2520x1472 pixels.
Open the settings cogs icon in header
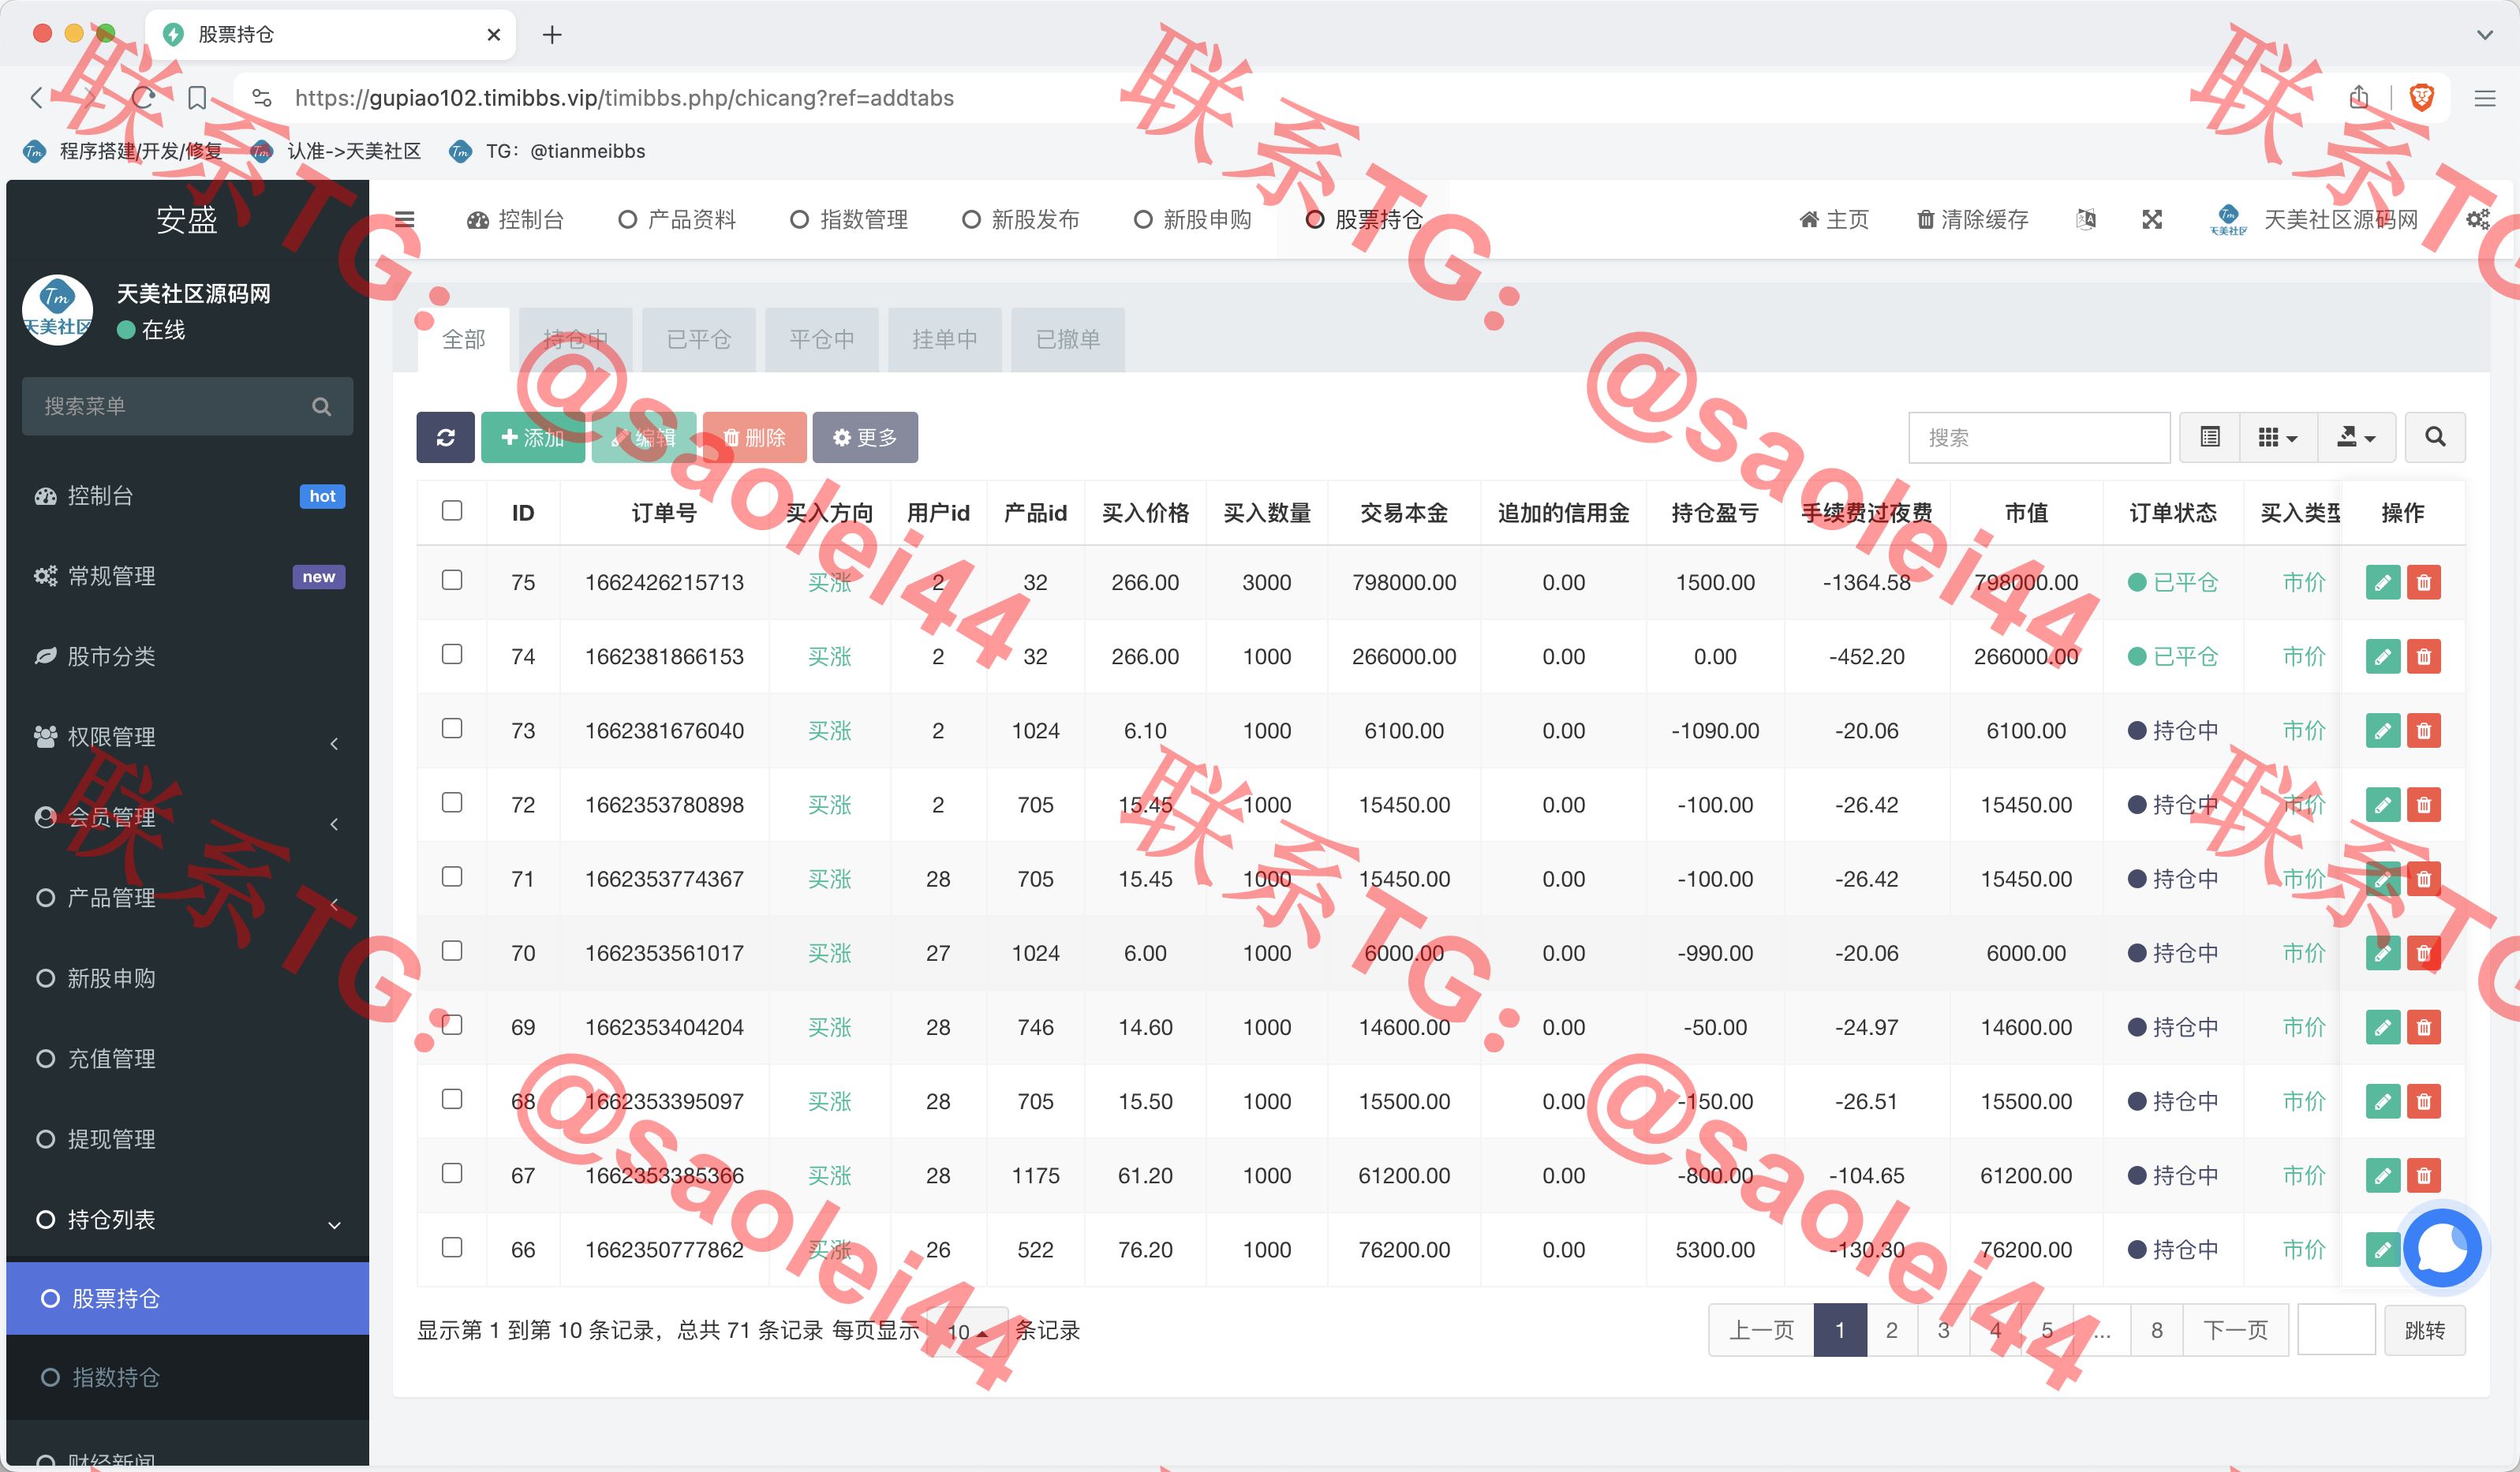coord(2478,219)
